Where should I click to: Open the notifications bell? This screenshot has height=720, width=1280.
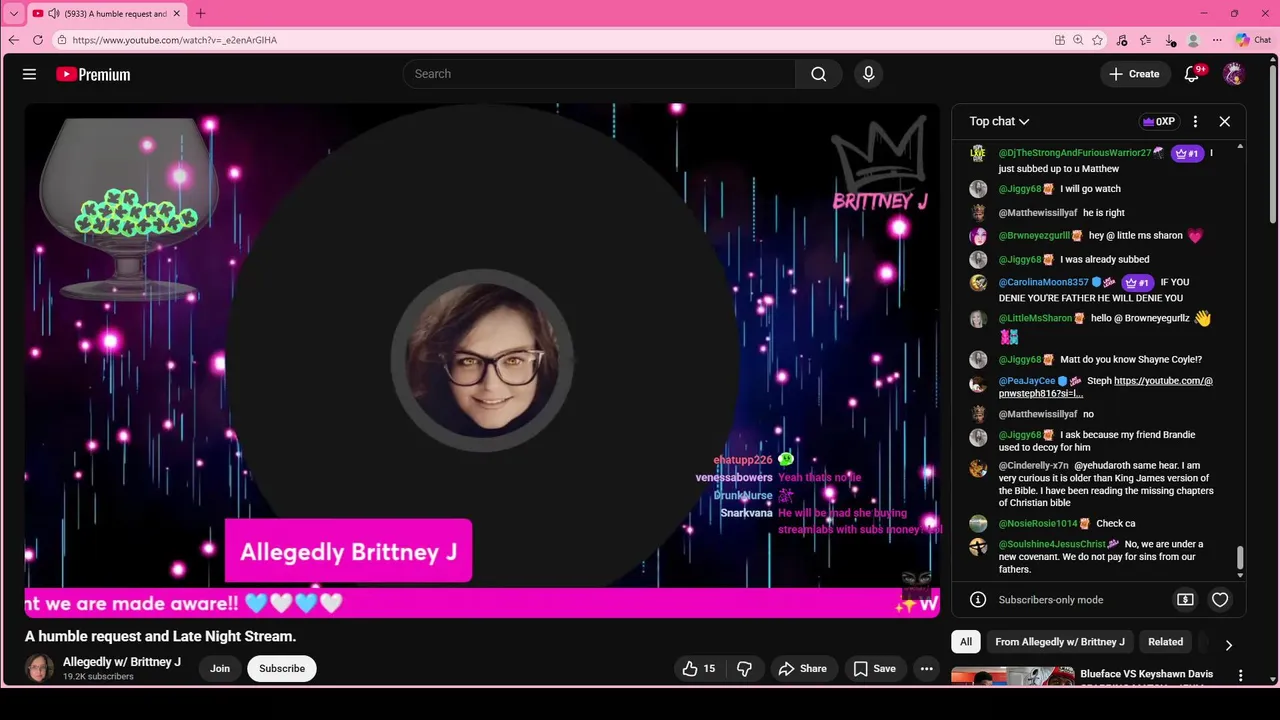[1192, 74]
